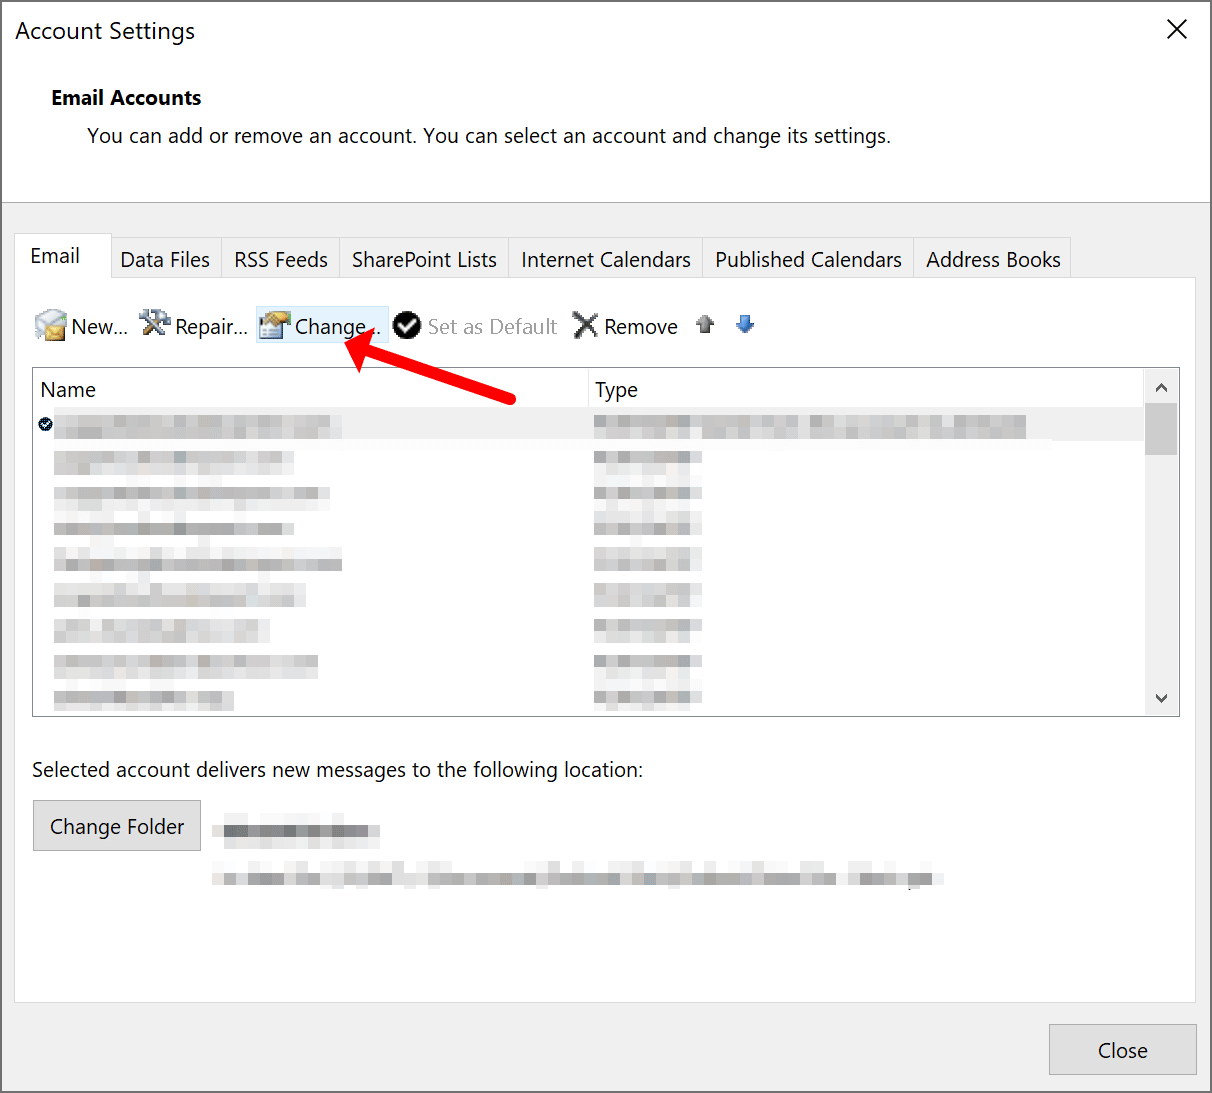Switch to the Data Files tab
This screenshot has height=1093, width=1212.
(164, 258)
